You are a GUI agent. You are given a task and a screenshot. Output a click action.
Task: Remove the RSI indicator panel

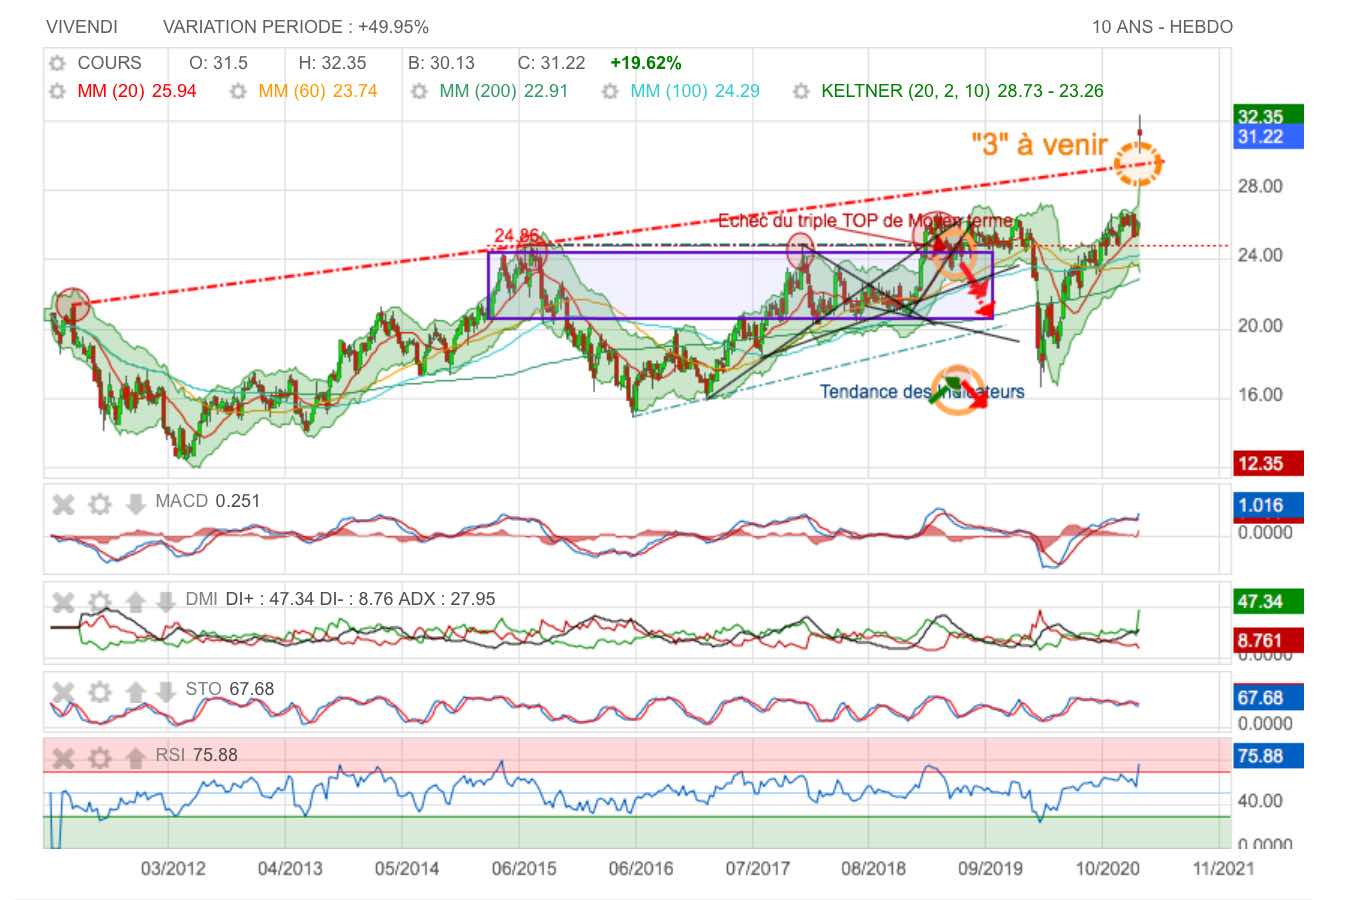tap(64, 758)
